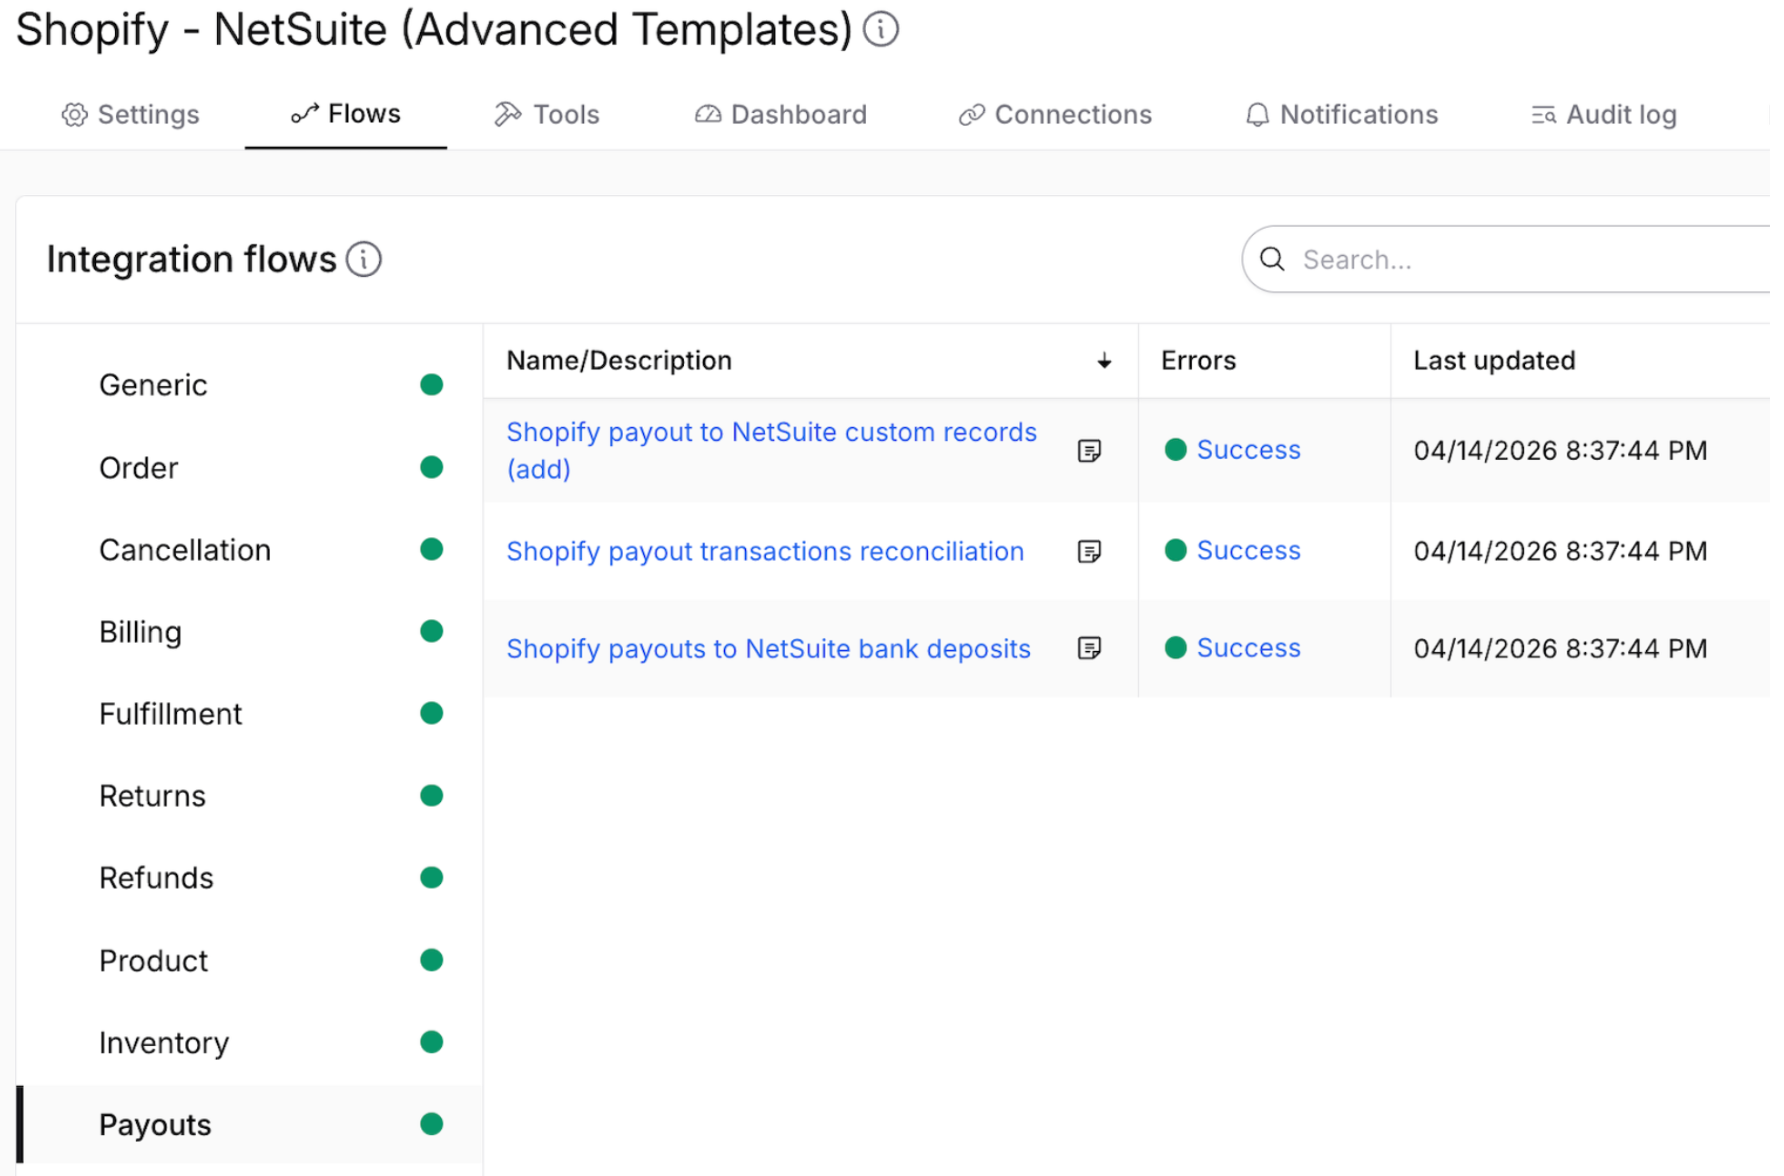This screenshot has width=1784, height=1176.
Task: Click Success status for custom records (add) flow
Action: [1233, 450]
